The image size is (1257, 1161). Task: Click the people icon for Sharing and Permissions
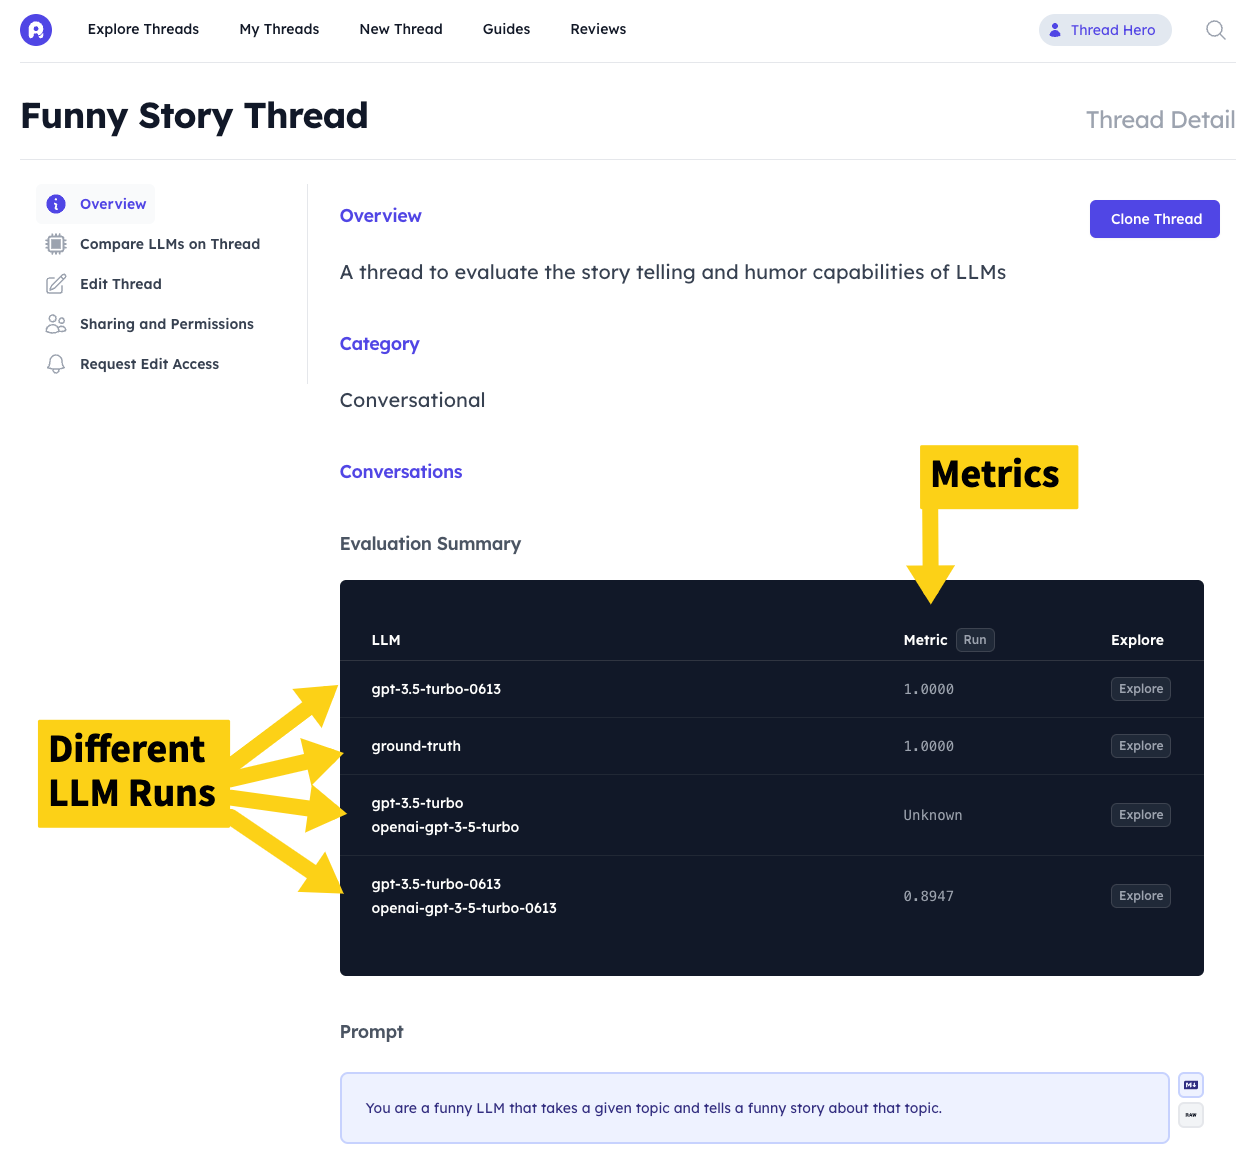[57, 324]
